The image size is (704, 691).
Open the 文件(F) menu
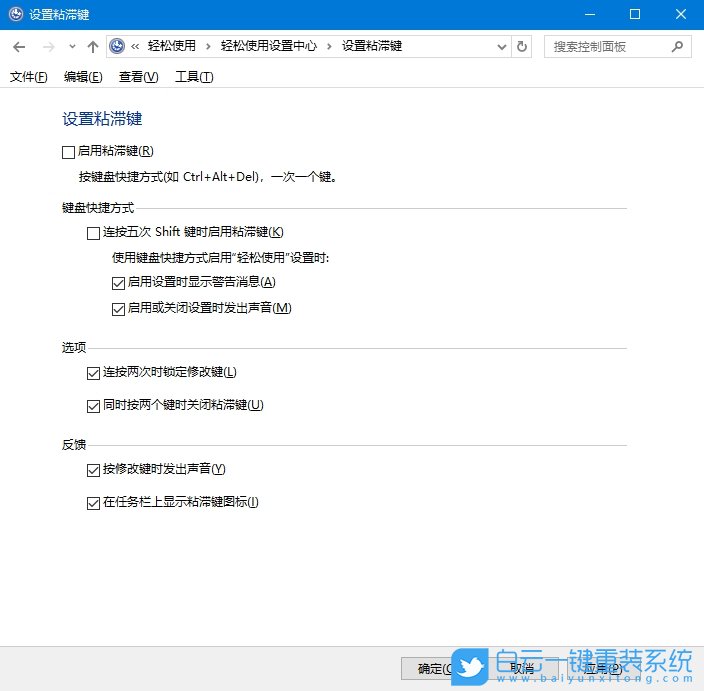[x=29, y=77]
